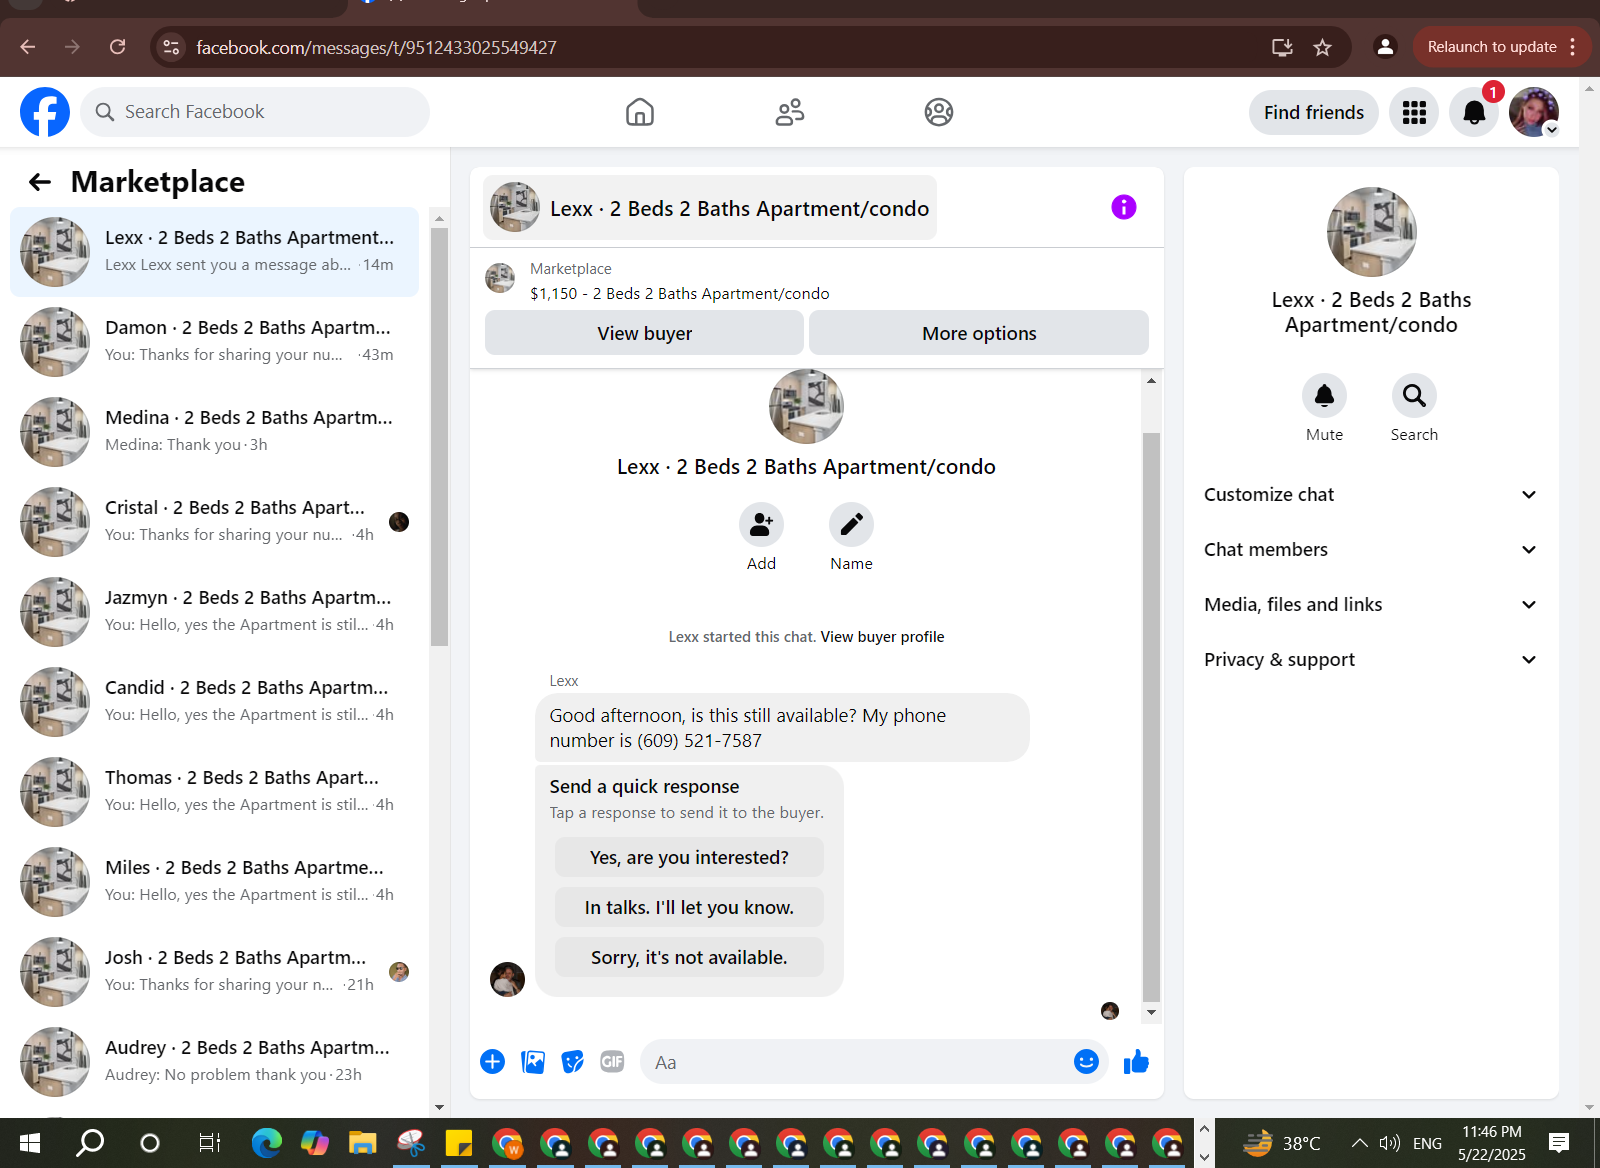1600x1168 pixels.
Task: Open Windows taskbar search
Action: (90, 1143)
